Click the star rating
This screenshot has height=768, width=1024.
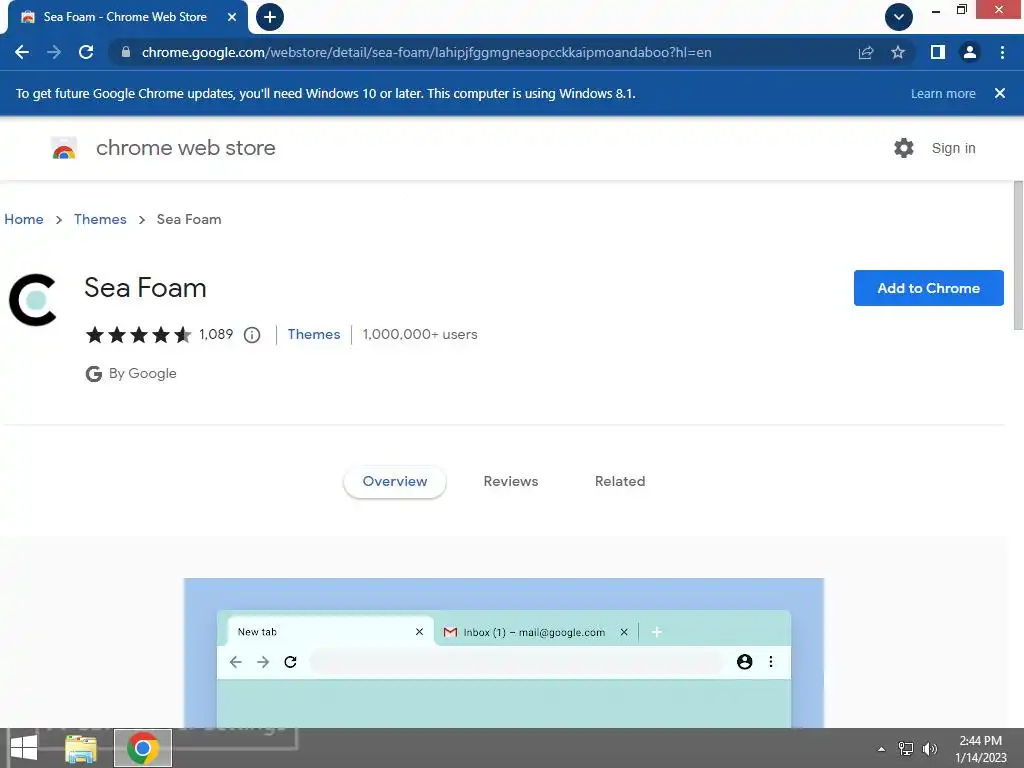[138, 335]
